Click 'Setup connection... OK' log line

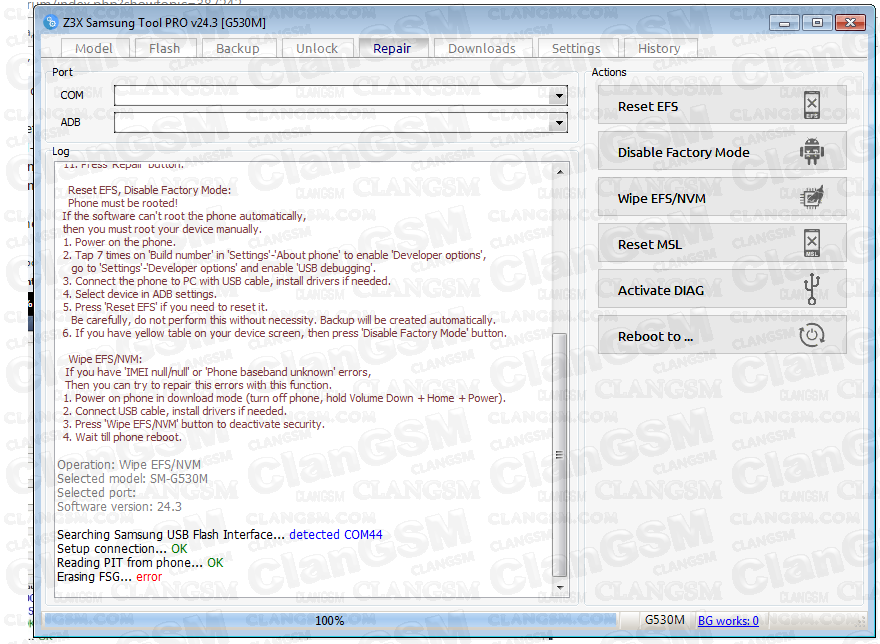click(122, 549)
